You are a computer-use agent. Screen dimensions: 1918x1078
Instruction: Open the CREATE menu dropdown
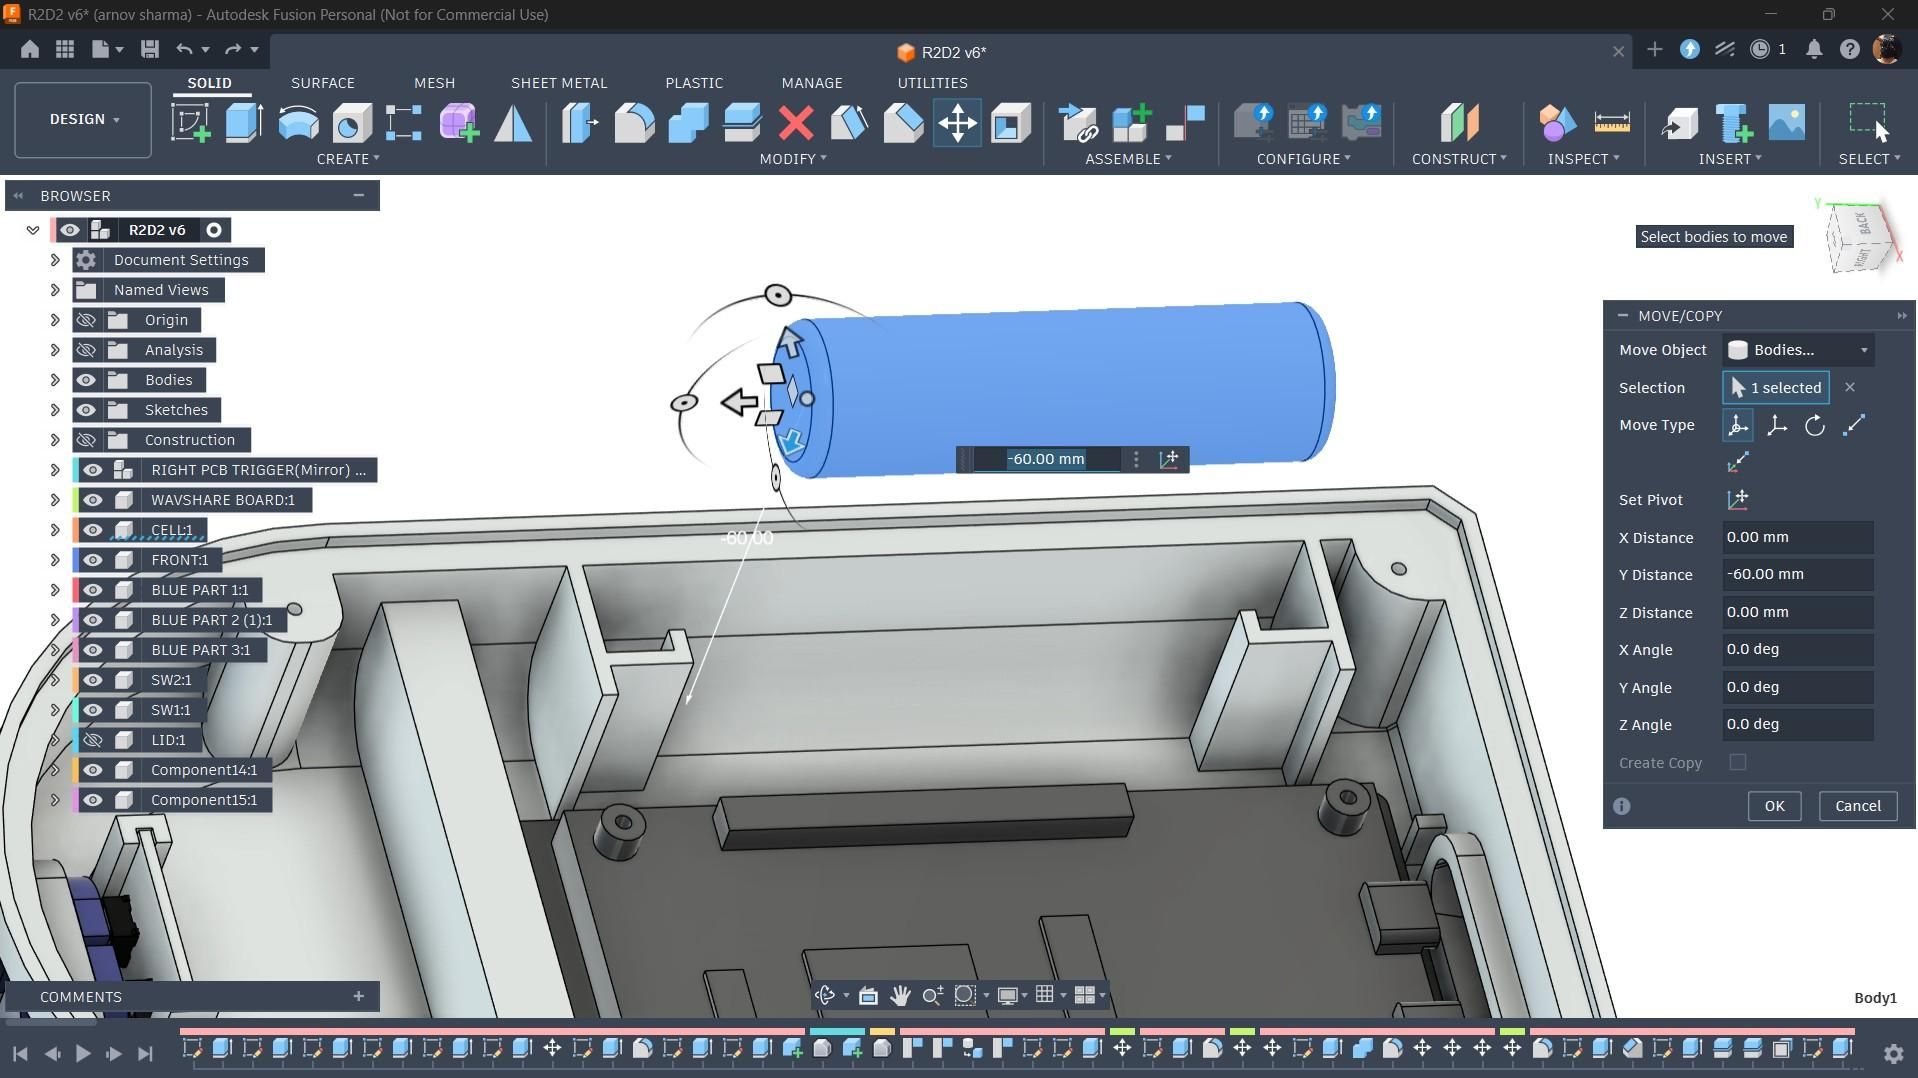[x=348, y=159]
